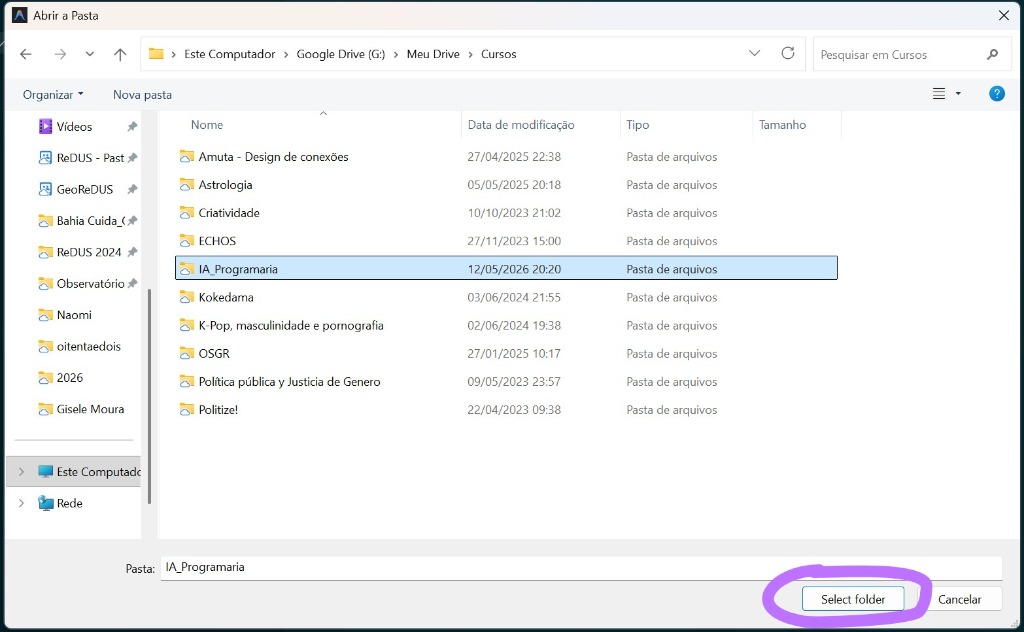
Task: Sort by Tamanho column header
Action: [x=782, y=125]
